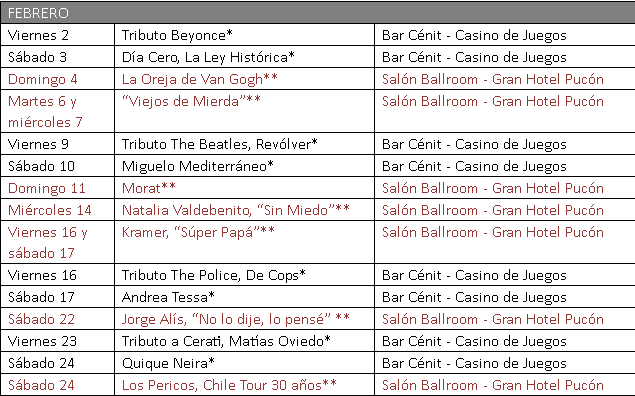This screenshot has width=635, height=396.
Task: Click Kramer, "Súper Papá"** event
Action: (198, 232)
